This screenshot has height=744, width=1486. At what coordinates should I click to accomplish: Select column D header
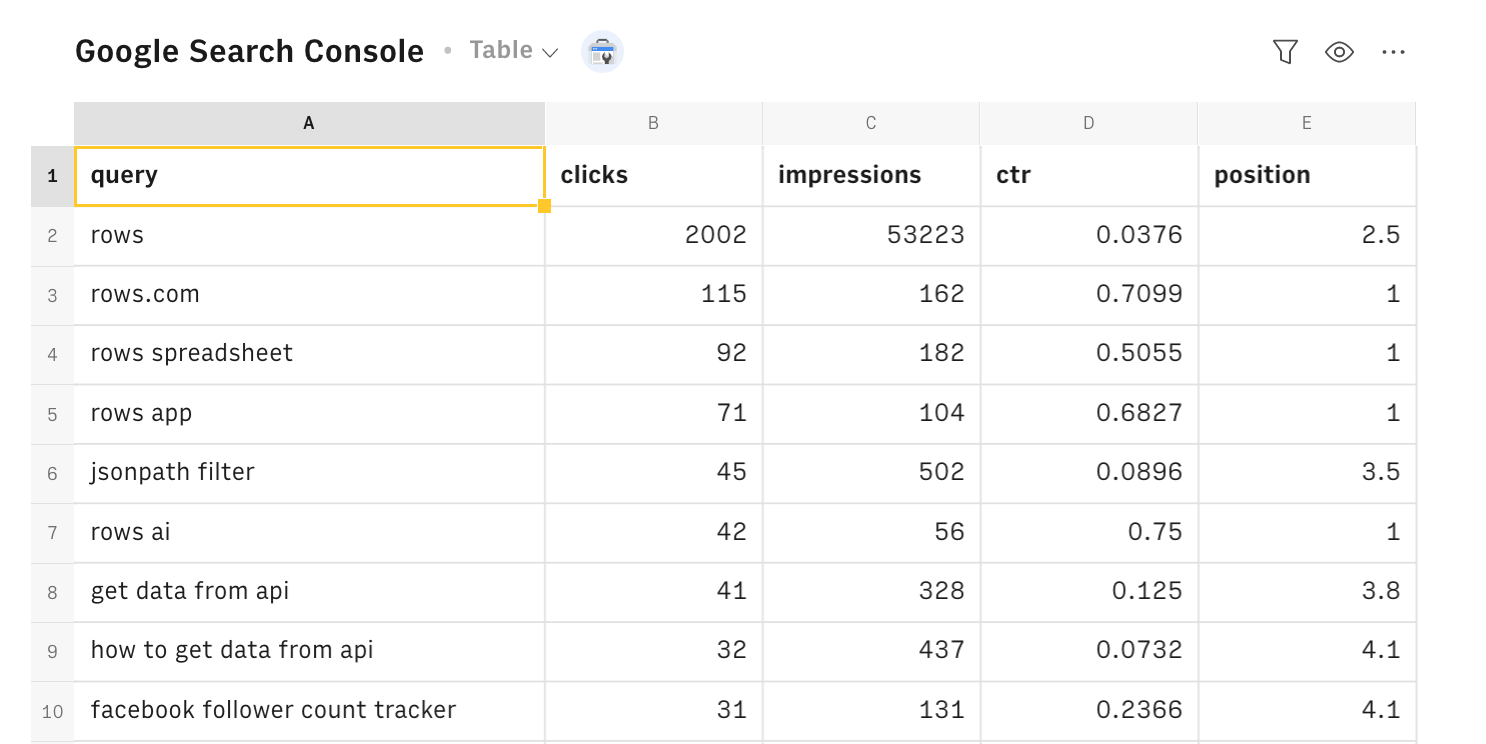[1089, 123]
